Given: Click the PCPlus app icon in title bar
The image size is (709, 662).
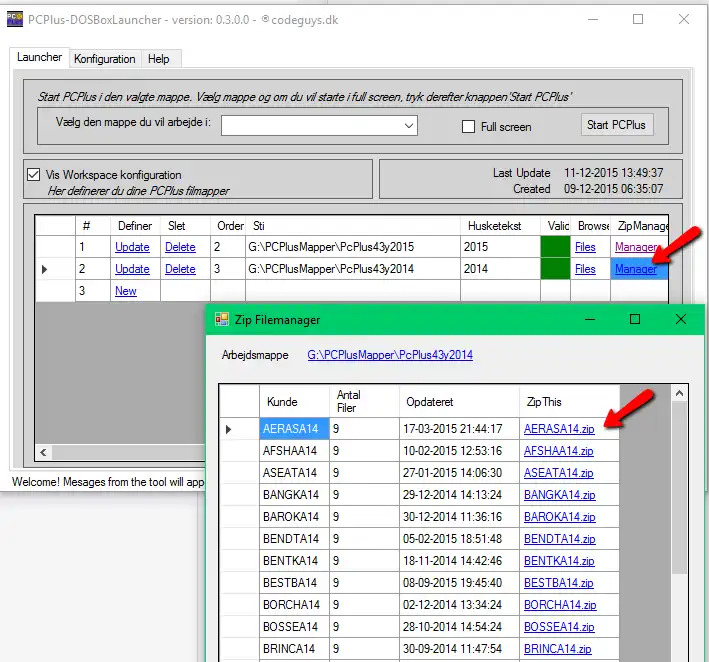Looking at the screenshot, I should (14, 19).
